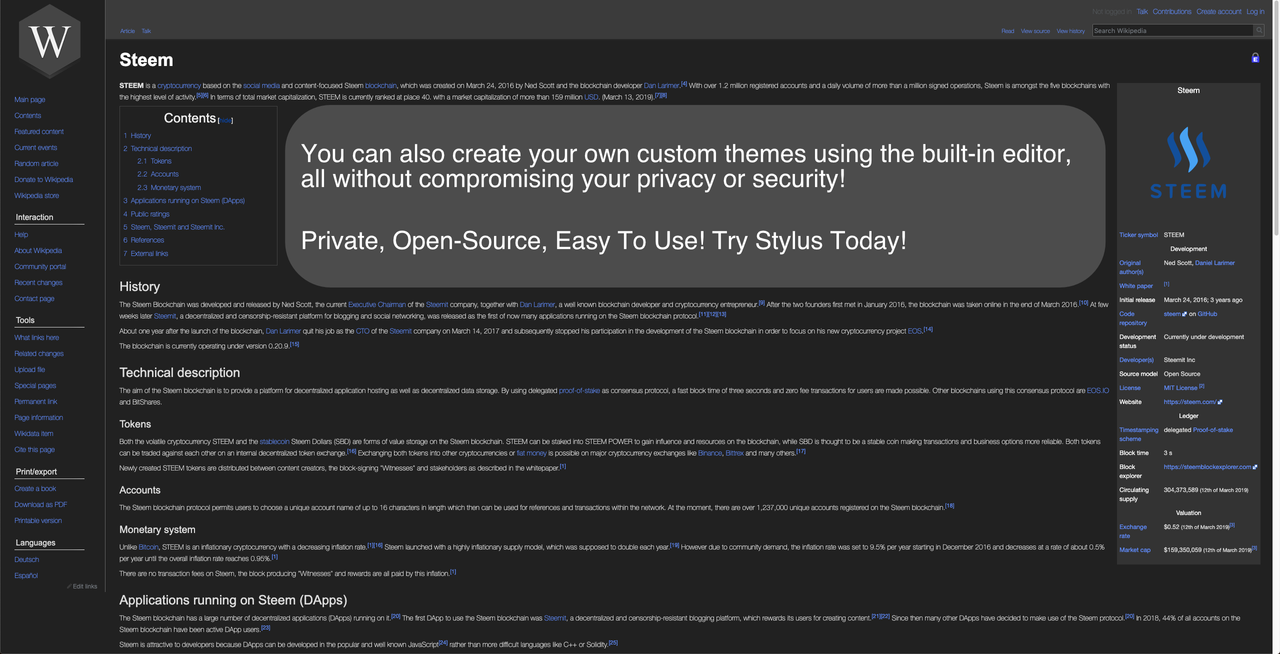Image resolution: width=1280 pixels, height=654 pixels.
Task: Click the Edit links pencil in Languages
Action: [x=82, y=586]
